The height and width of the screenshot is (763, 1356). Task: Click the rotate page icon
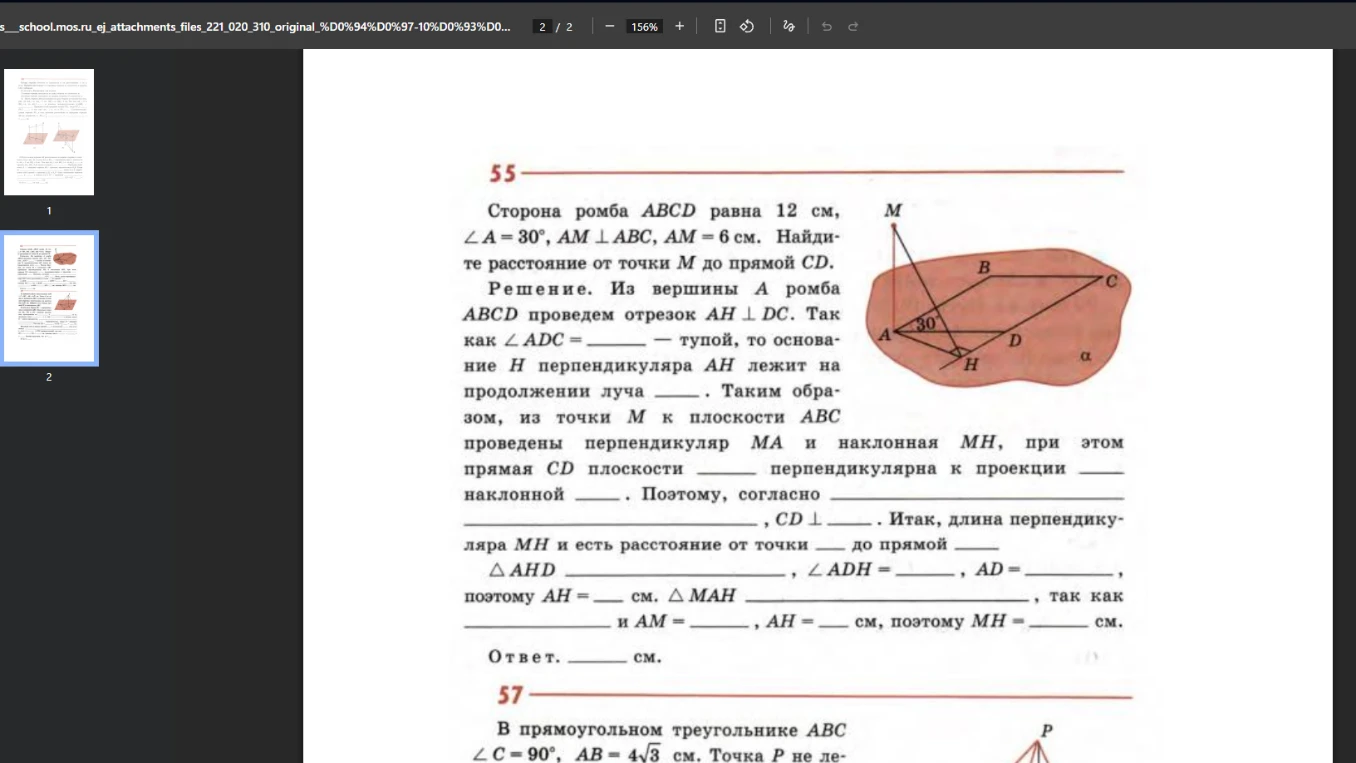click(x=747, y=27)
